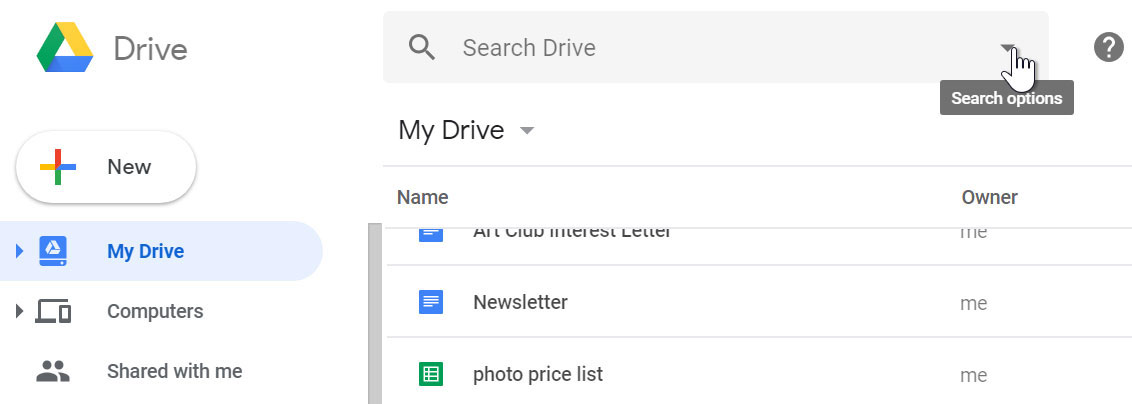Click the sidebar vertical scrollbar
Viewport: 1132px width, 404px height.
pos(375,312)
